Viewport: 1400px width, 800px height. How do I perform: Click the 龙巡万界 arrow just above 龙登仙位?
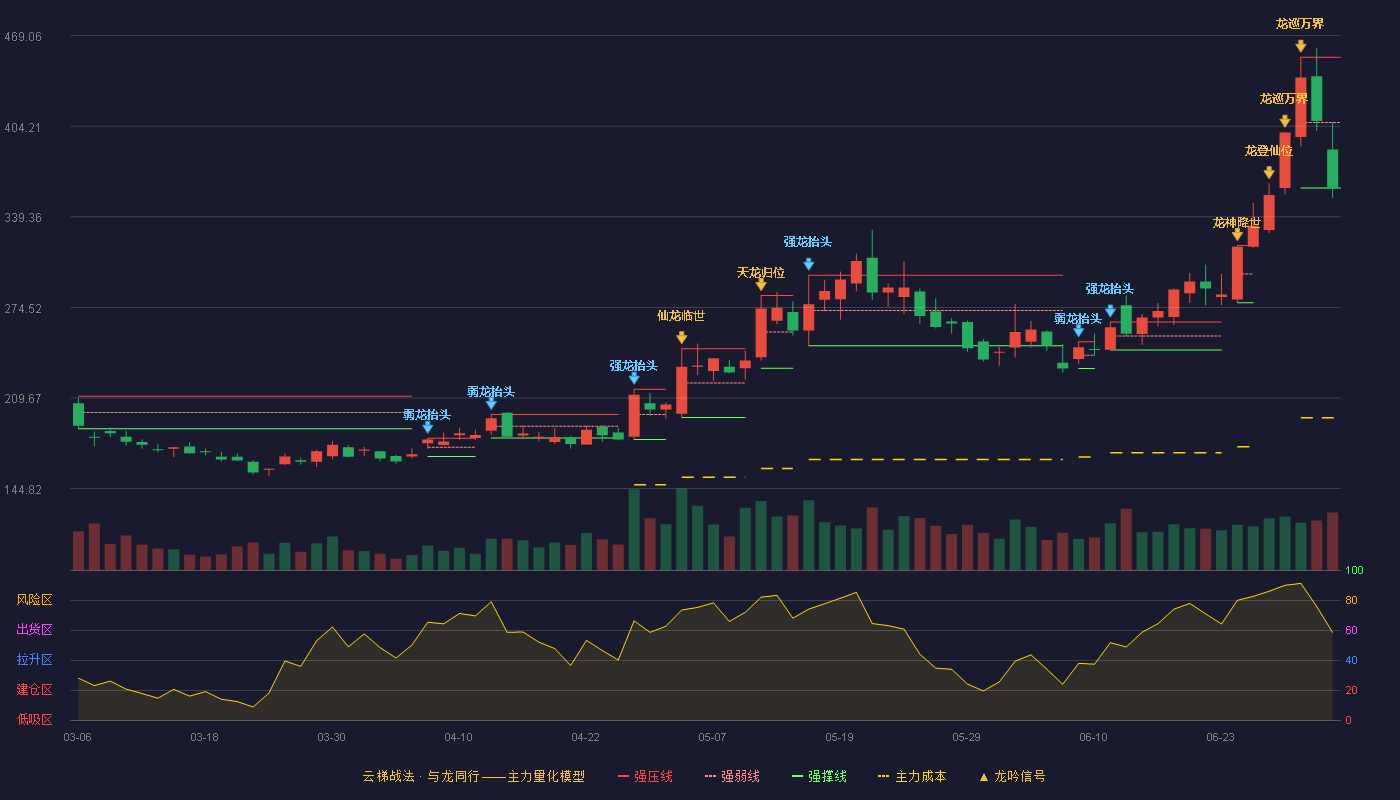pos(1285,121)
